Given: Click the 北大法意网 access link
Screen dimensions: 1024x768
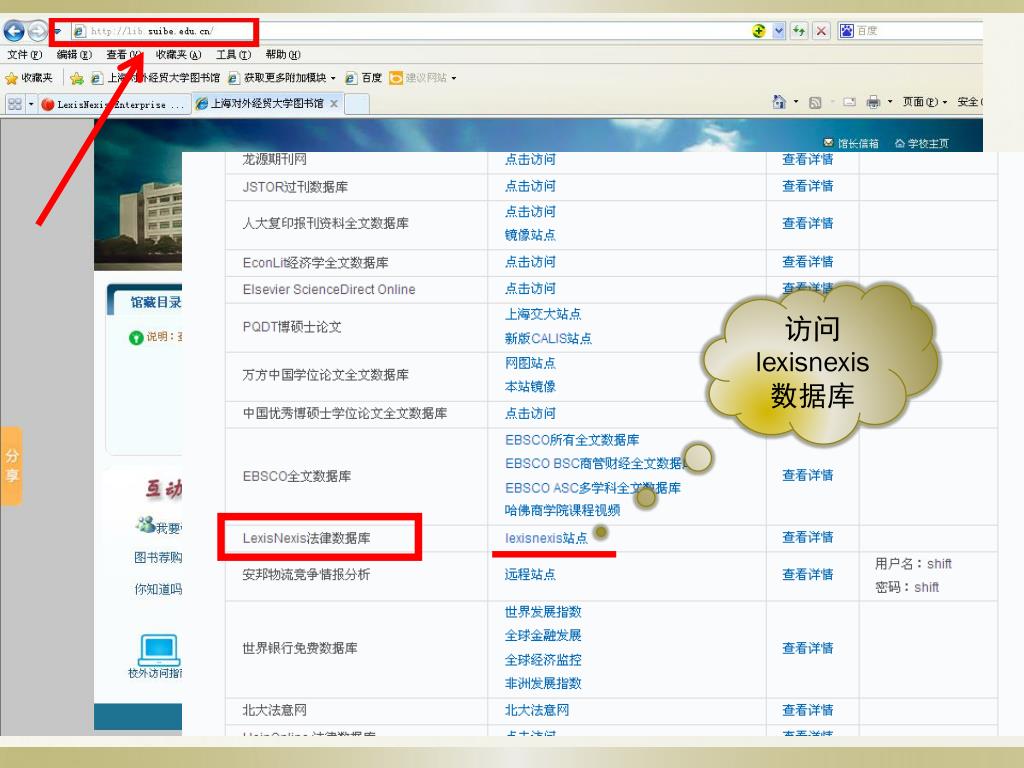Looking at the screenshot, I should (537, 710).
